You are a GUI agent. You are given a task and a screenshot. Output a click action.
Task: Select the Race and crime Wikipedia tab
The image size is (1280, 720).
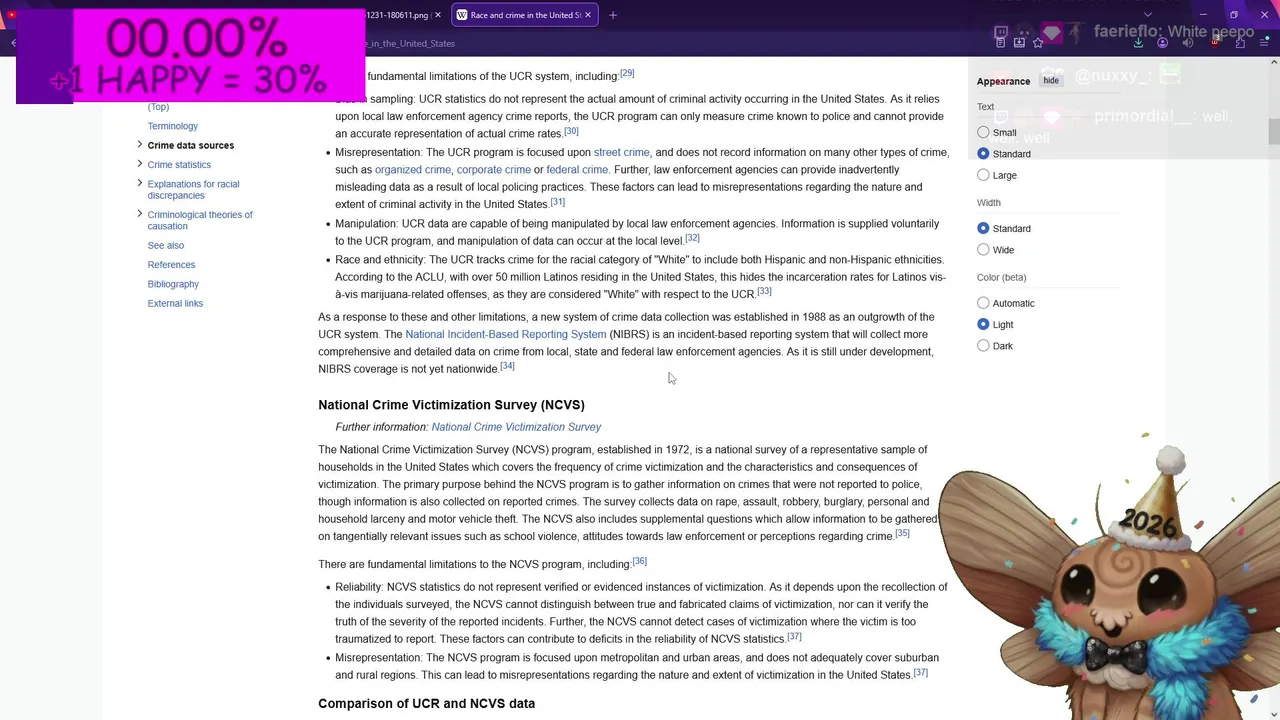[524, 15]
